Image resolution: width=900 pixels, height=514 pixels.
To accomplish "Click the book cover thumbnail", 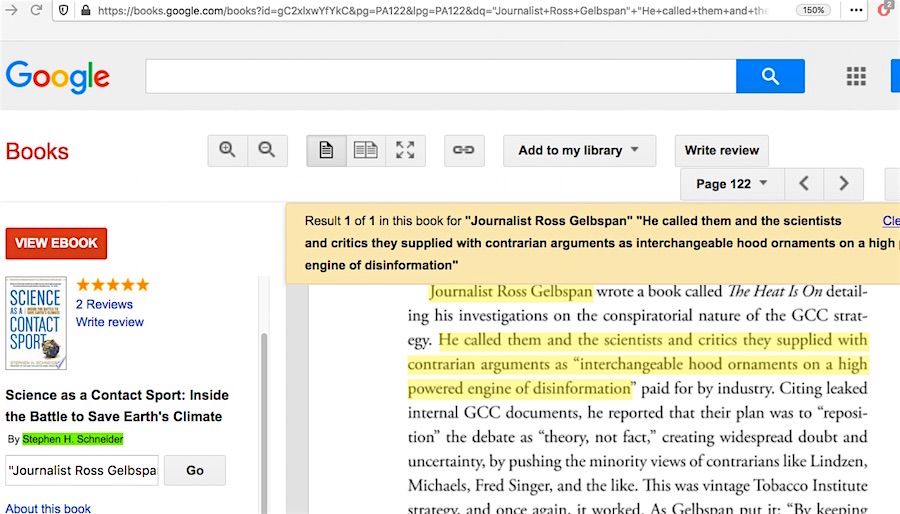I will pyautogui.click(x=36, y=323).
